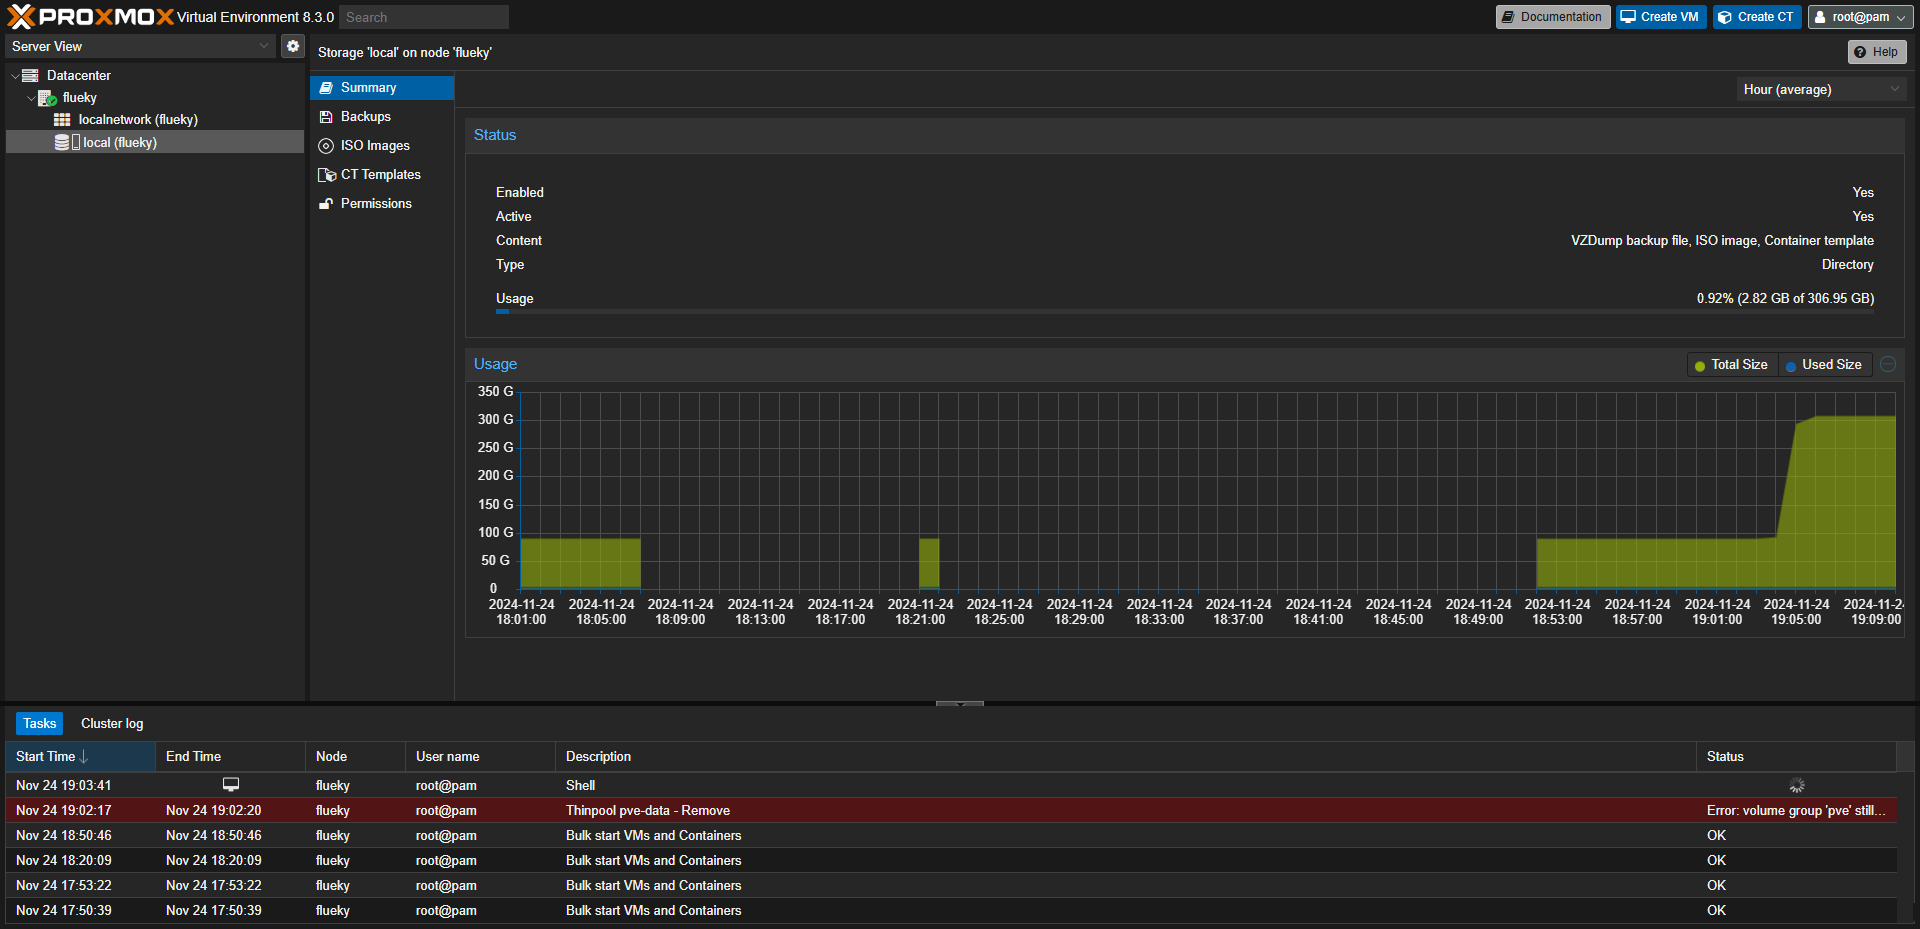This screenshot has height=929, width=1920.
Task: Select the localnetwork grid icon
Action: (x=62, y=120)
